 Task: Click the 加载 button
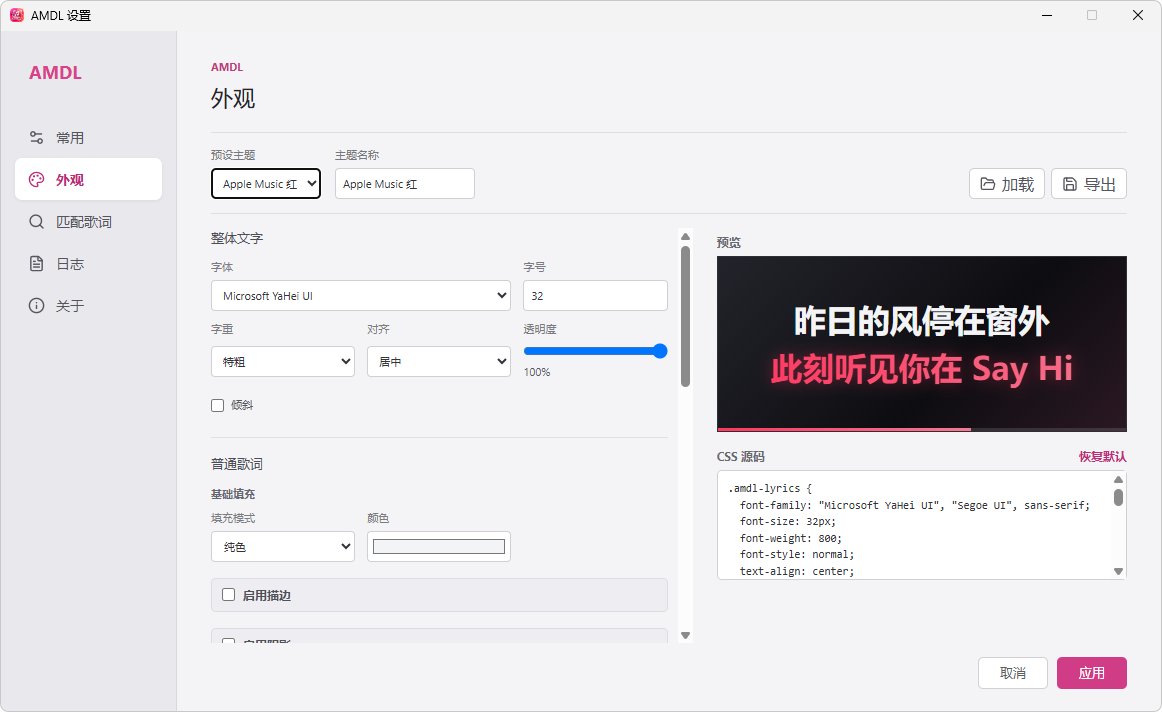1006,184
